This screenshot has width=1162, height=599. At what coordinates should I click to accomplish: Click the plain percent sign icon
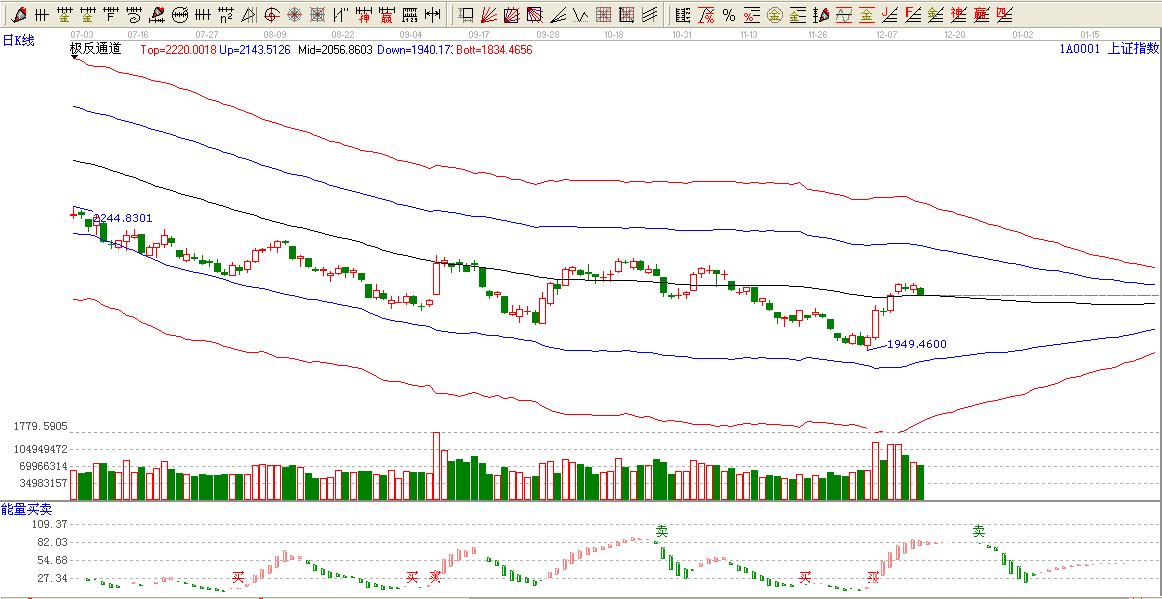coord(728,15)
